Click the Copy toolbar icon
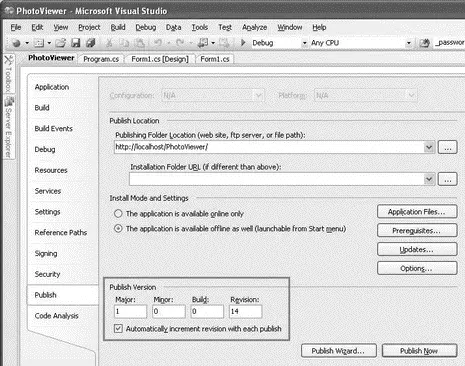This screenshot has height=366, width=465. 125,43
